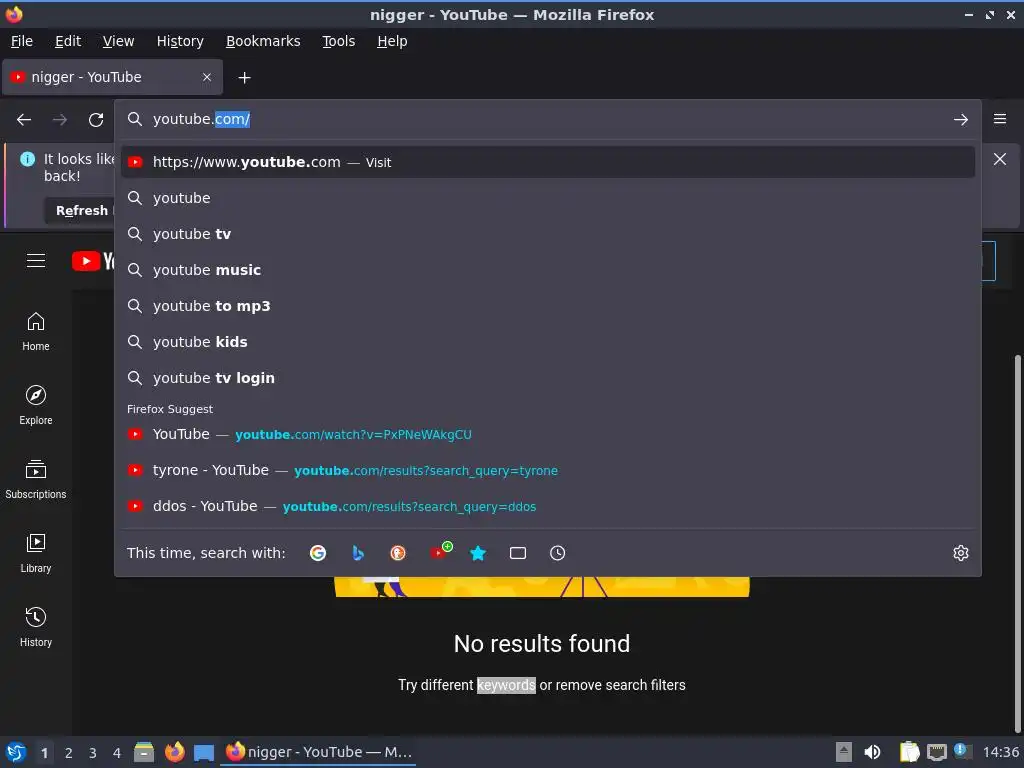The image size is (1024, 768).
Task: Launch Firefox from the taskbar quick launcher
Action: coord(174,752)
